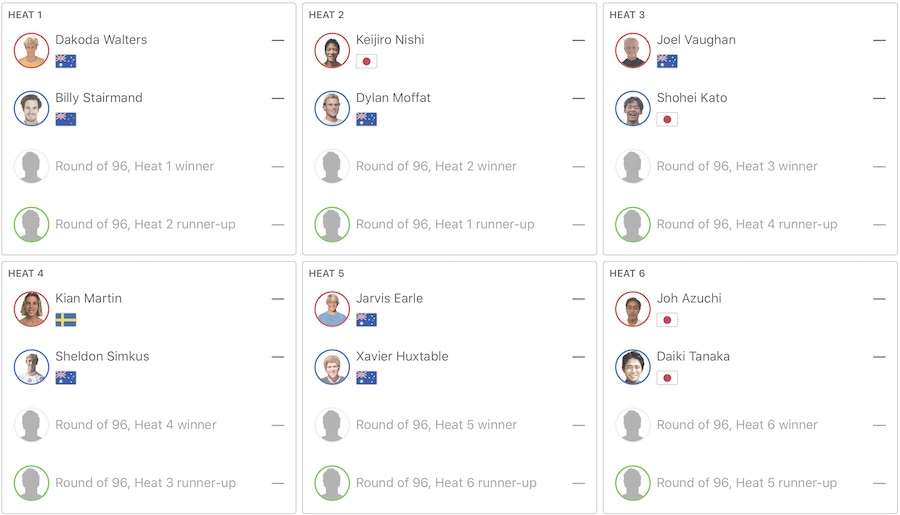
Task: Select Round of 96, Heat 4 runner-up slot
Action: [746, 225]
